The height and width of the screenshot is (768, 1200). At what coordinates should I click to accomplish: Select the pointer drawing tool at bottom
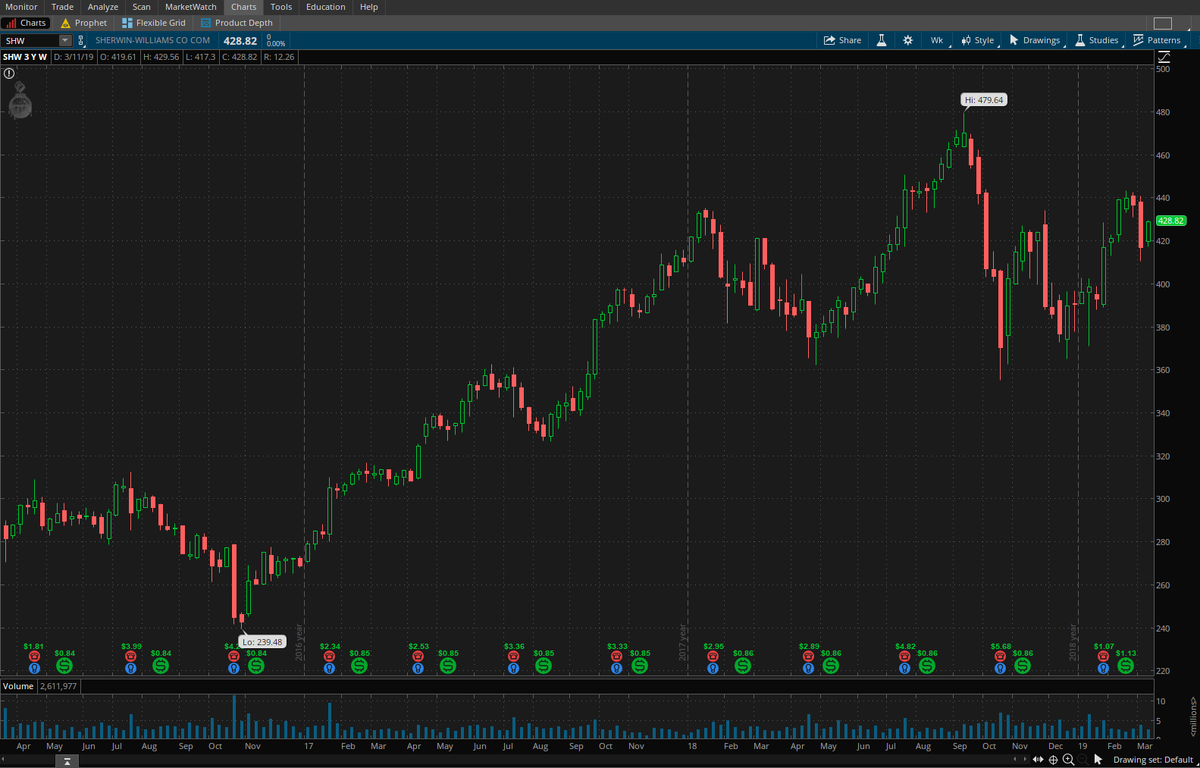[x=1098, y=760]
